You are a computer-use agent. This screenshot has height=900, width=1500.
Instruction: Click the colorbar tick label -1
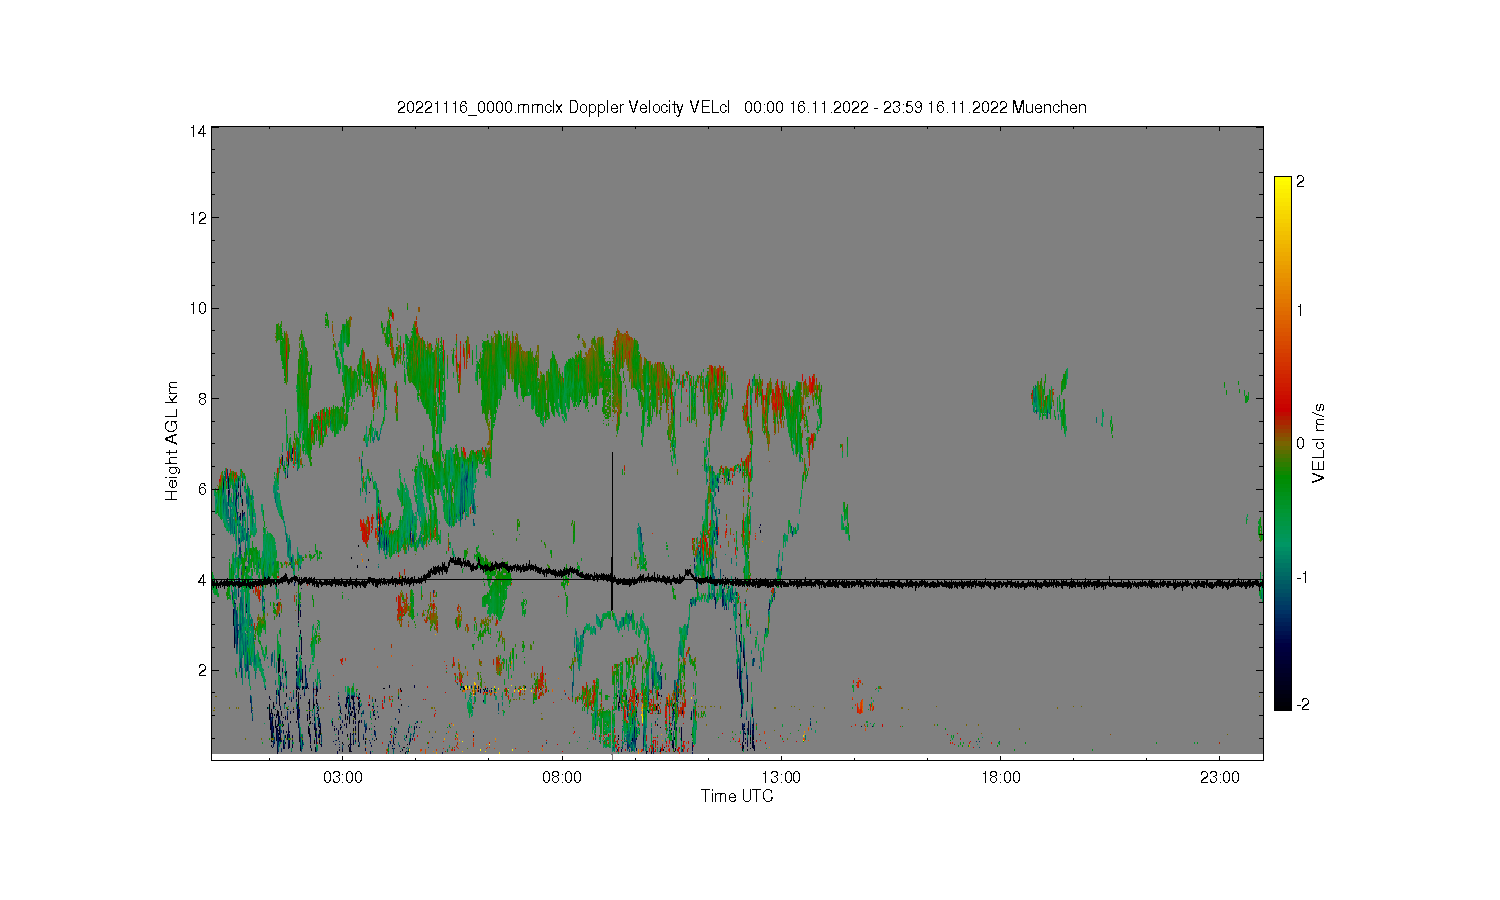tap(1303, 577)
